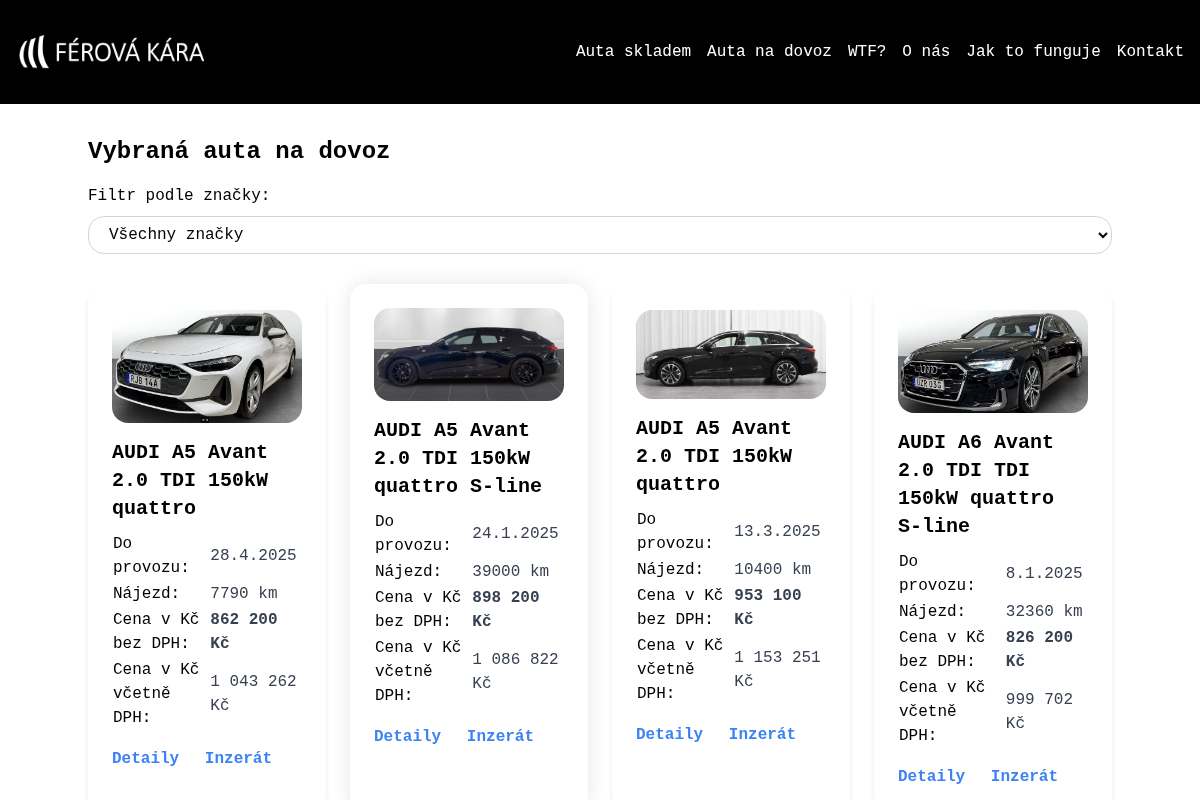This screenshot has height=800, width=1200.
Task: Click the registration date "8.1.2025"
Action: click(1044, 574)
